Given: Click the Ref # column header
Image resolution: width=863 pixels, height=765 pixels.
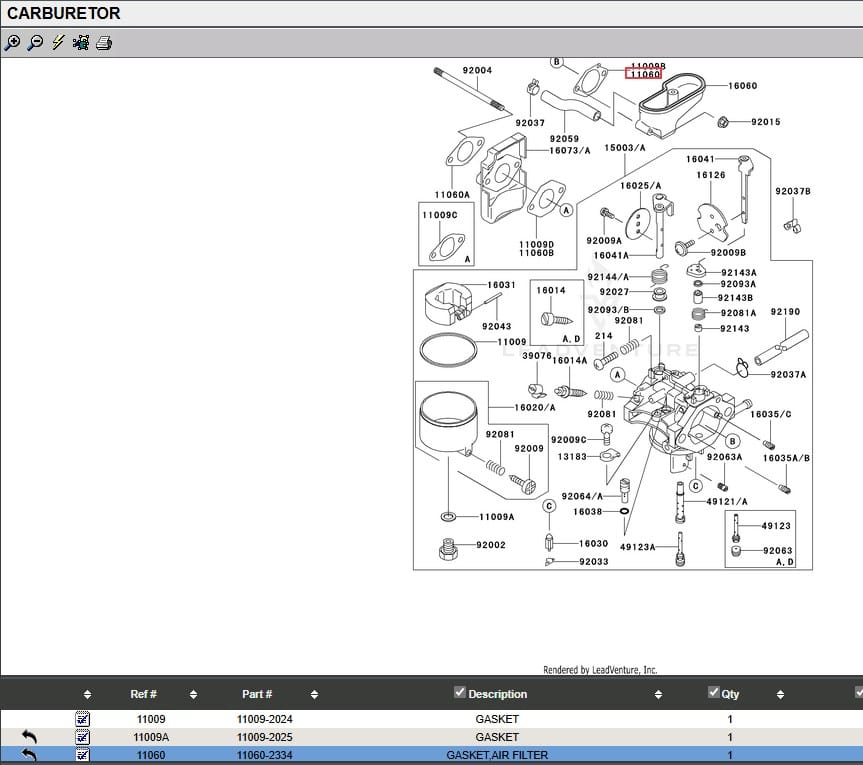Looking at the screenshot, I should pos(143,694).
